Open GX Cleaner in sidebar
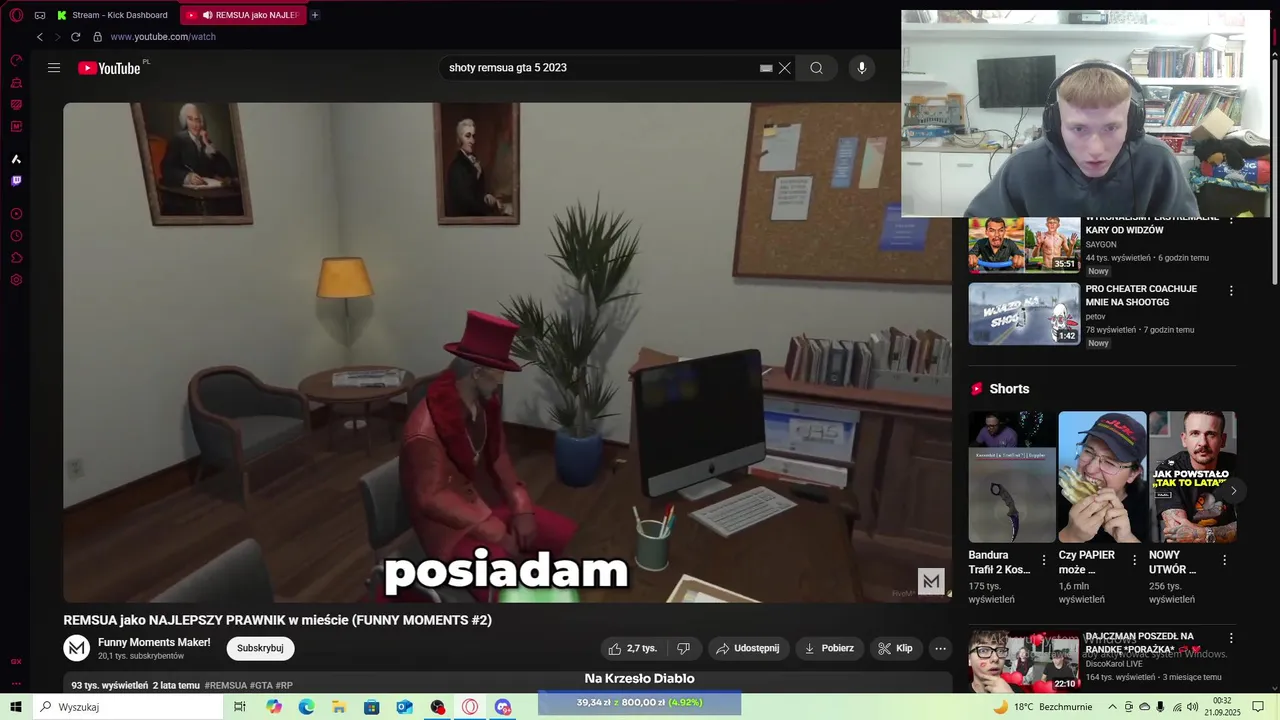The width and height of the screenshot is (1280, 720). (x=16, y=83)
